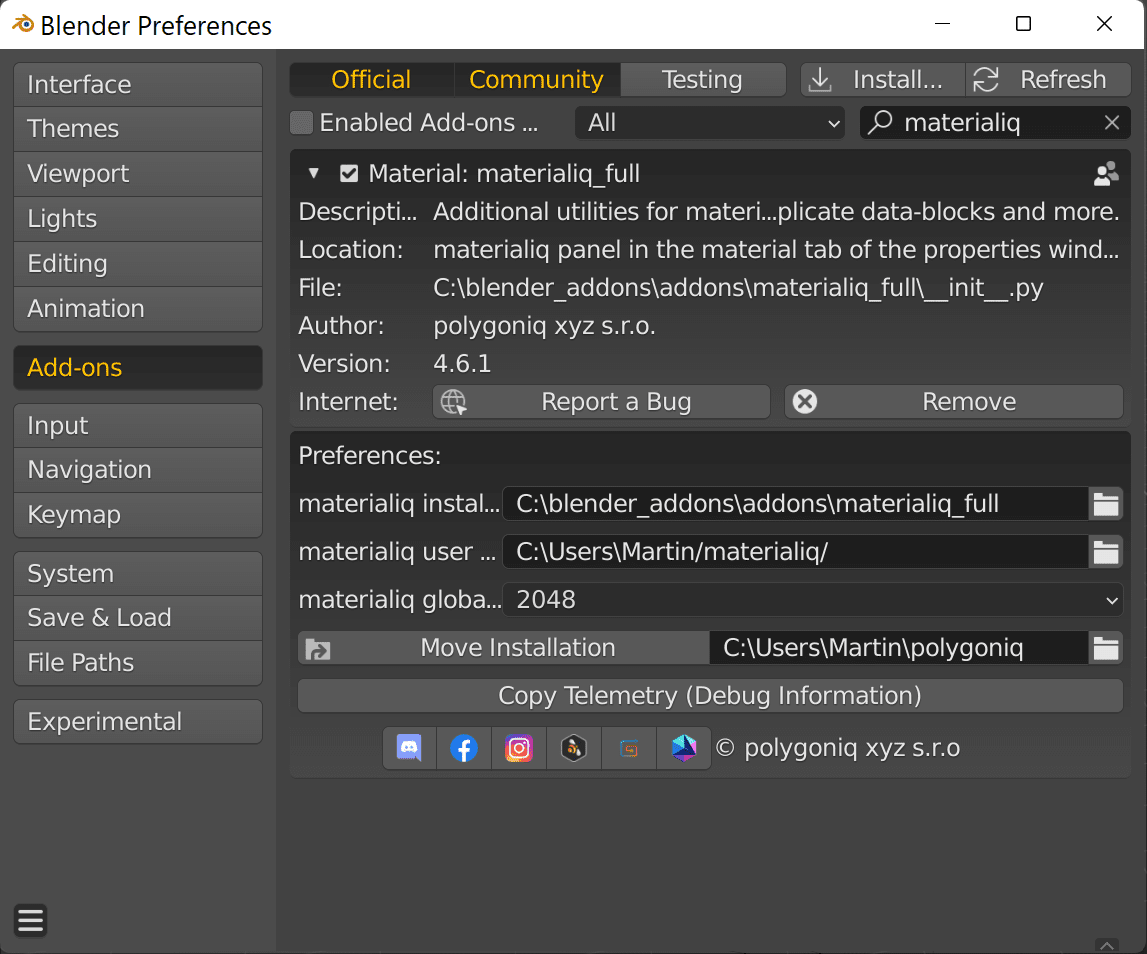Image resolution: width=1147 pixels, height=954 pixels.
Task: Clear the materialiq search text
Action: [1112, 122]
